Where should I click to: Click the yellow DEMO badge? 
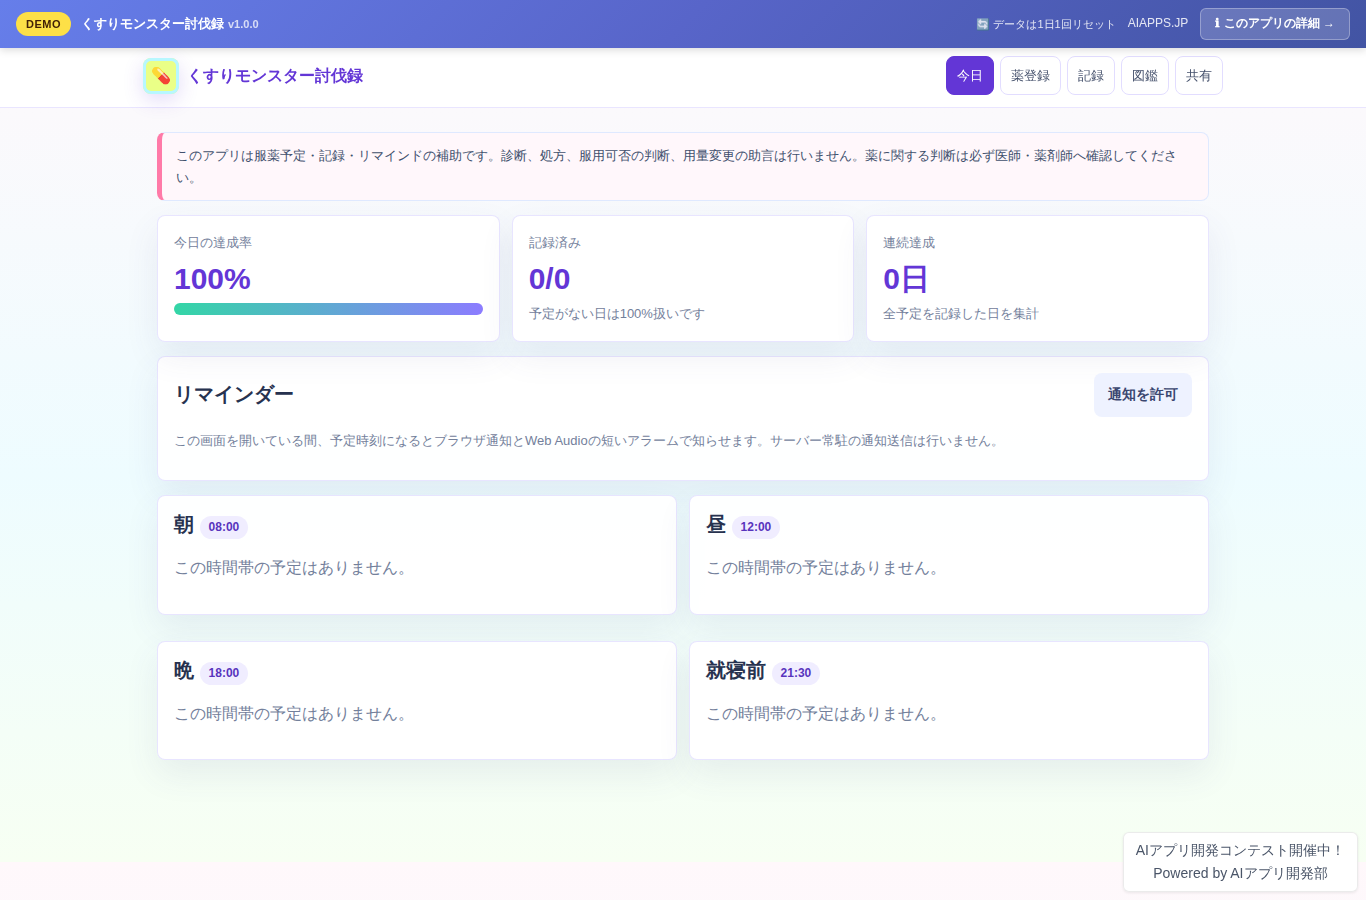point(43,24)
